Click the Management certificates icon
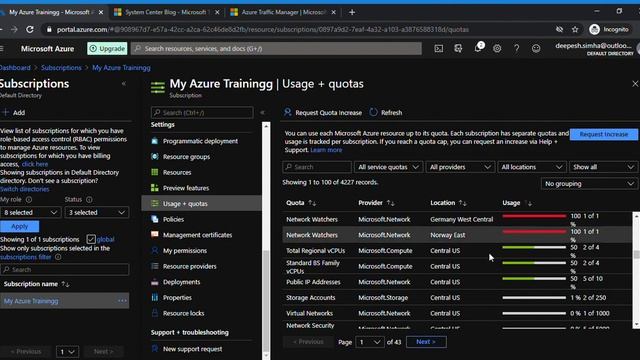This screenshot has height=360, width=640. (155, 235)
